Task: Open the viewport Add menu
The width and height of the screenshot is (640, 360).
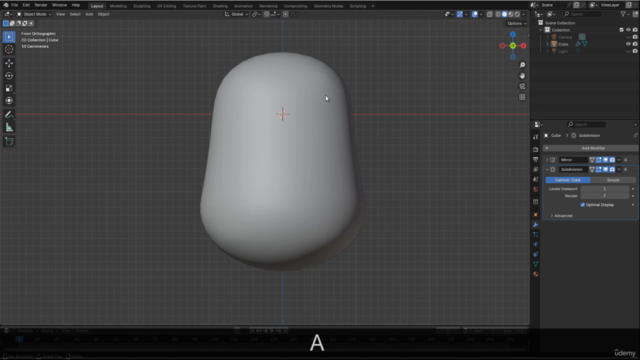Action: tap(89, 14)
